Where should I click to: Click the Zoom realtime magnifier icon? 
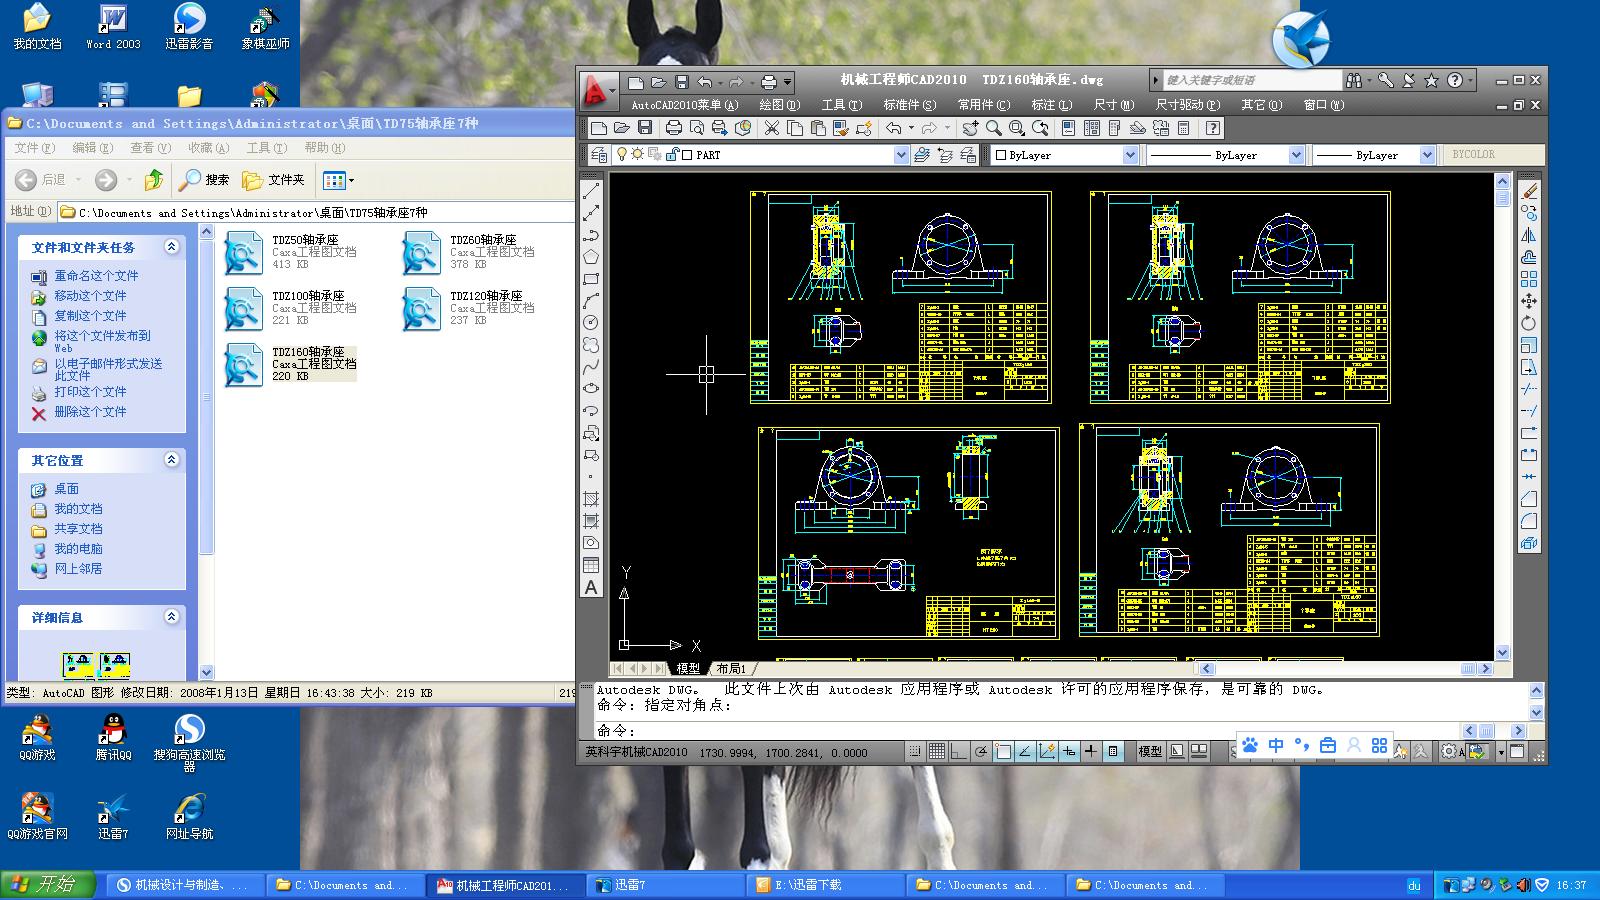coord(993,128)
